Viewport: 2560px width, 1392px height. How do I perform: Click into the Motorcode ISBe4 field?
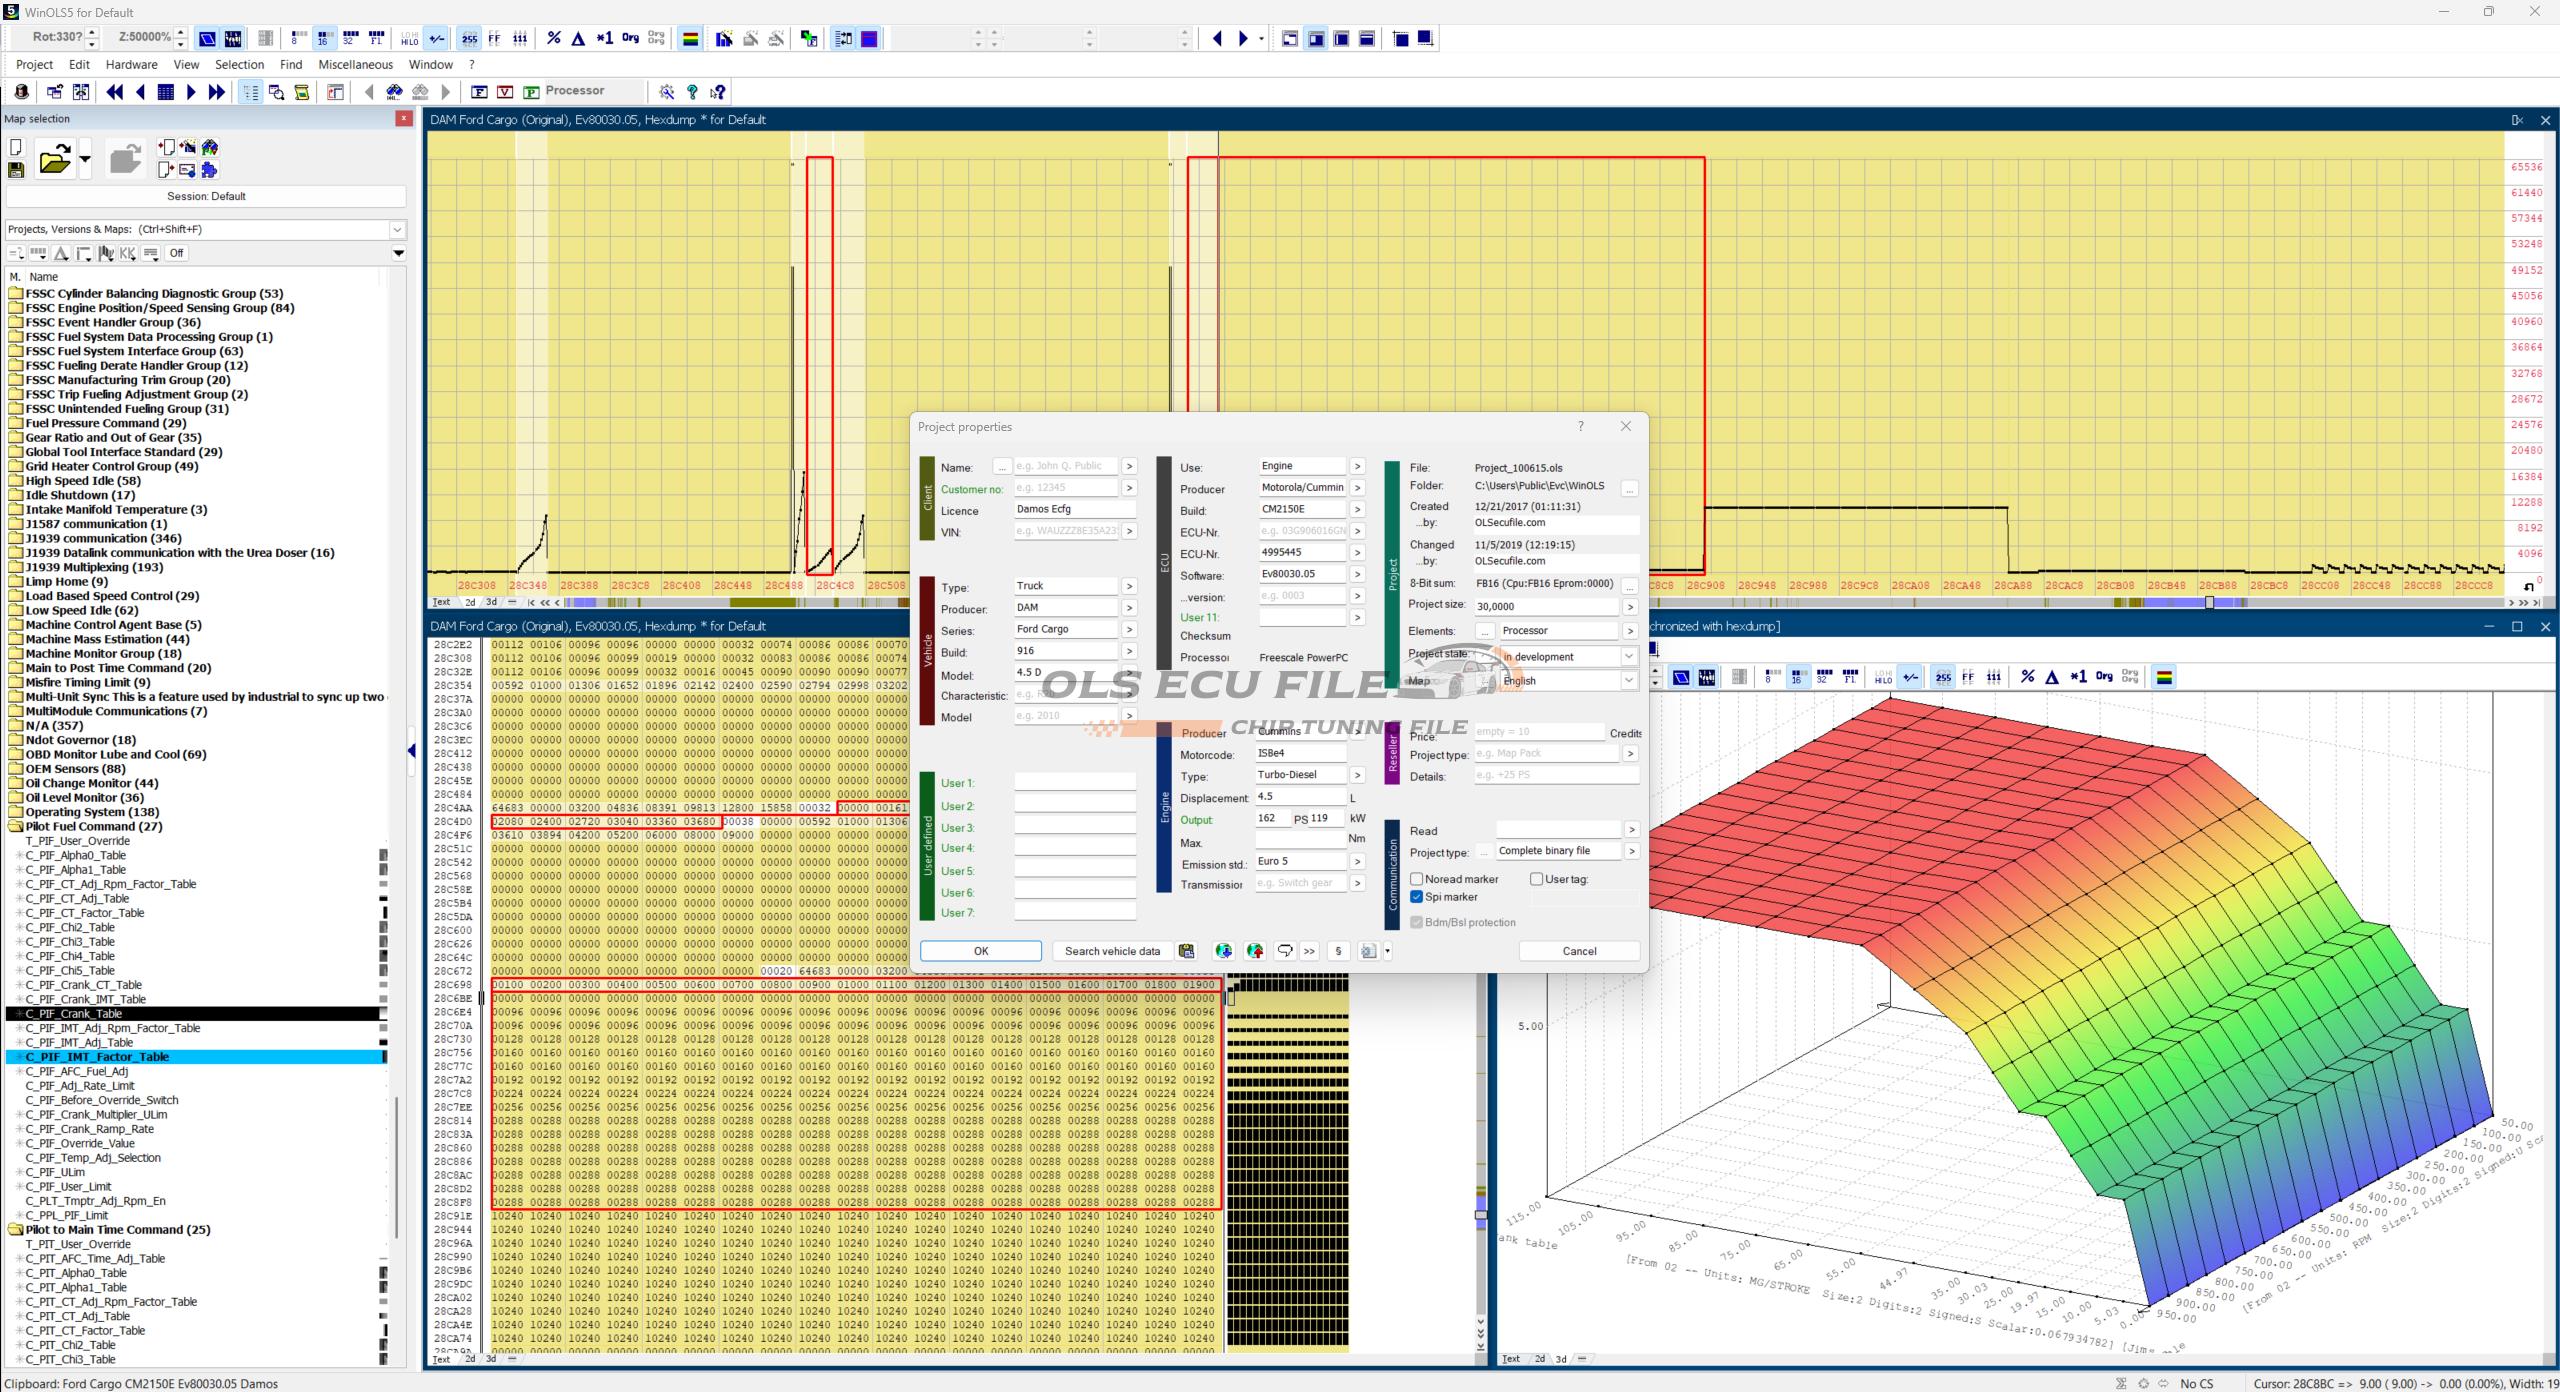(x=1300, y=753)
